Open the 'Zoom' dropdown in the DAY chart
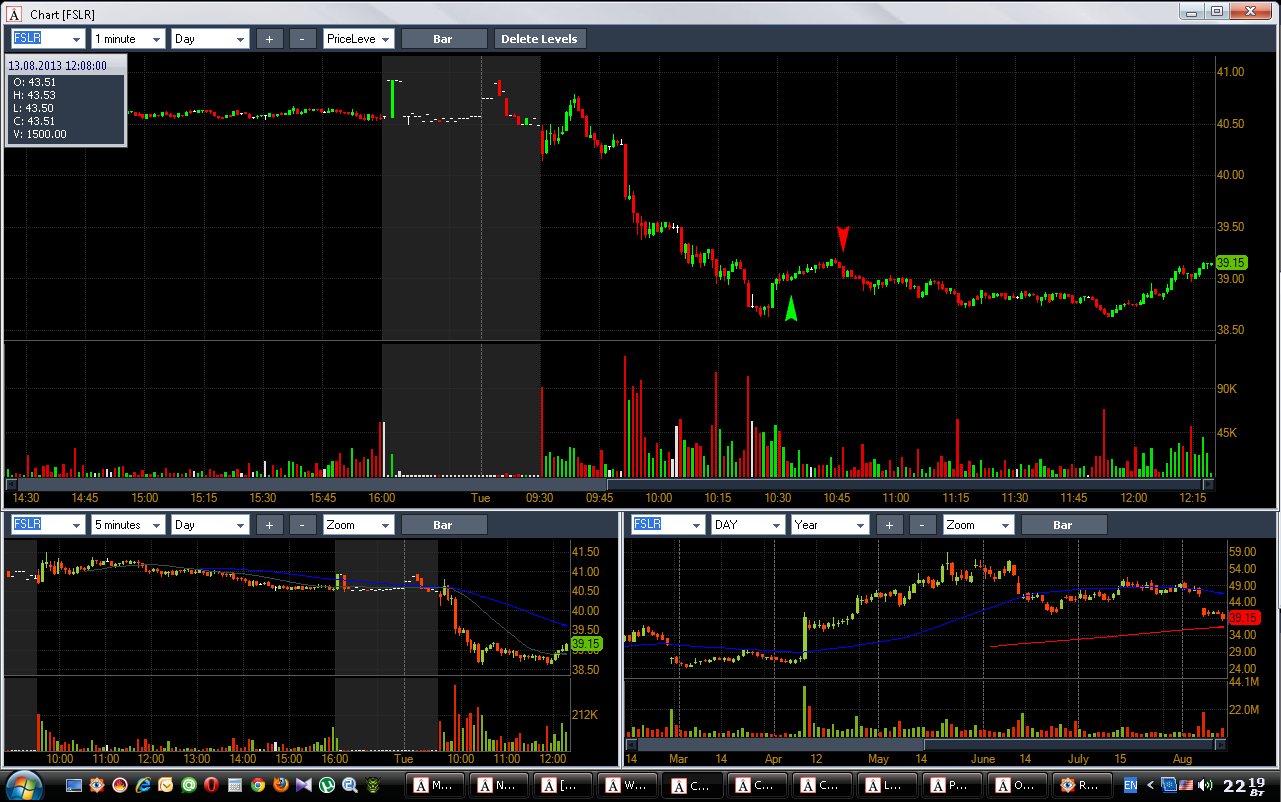This screenshot has width=1281, height=802. point(979,524)
